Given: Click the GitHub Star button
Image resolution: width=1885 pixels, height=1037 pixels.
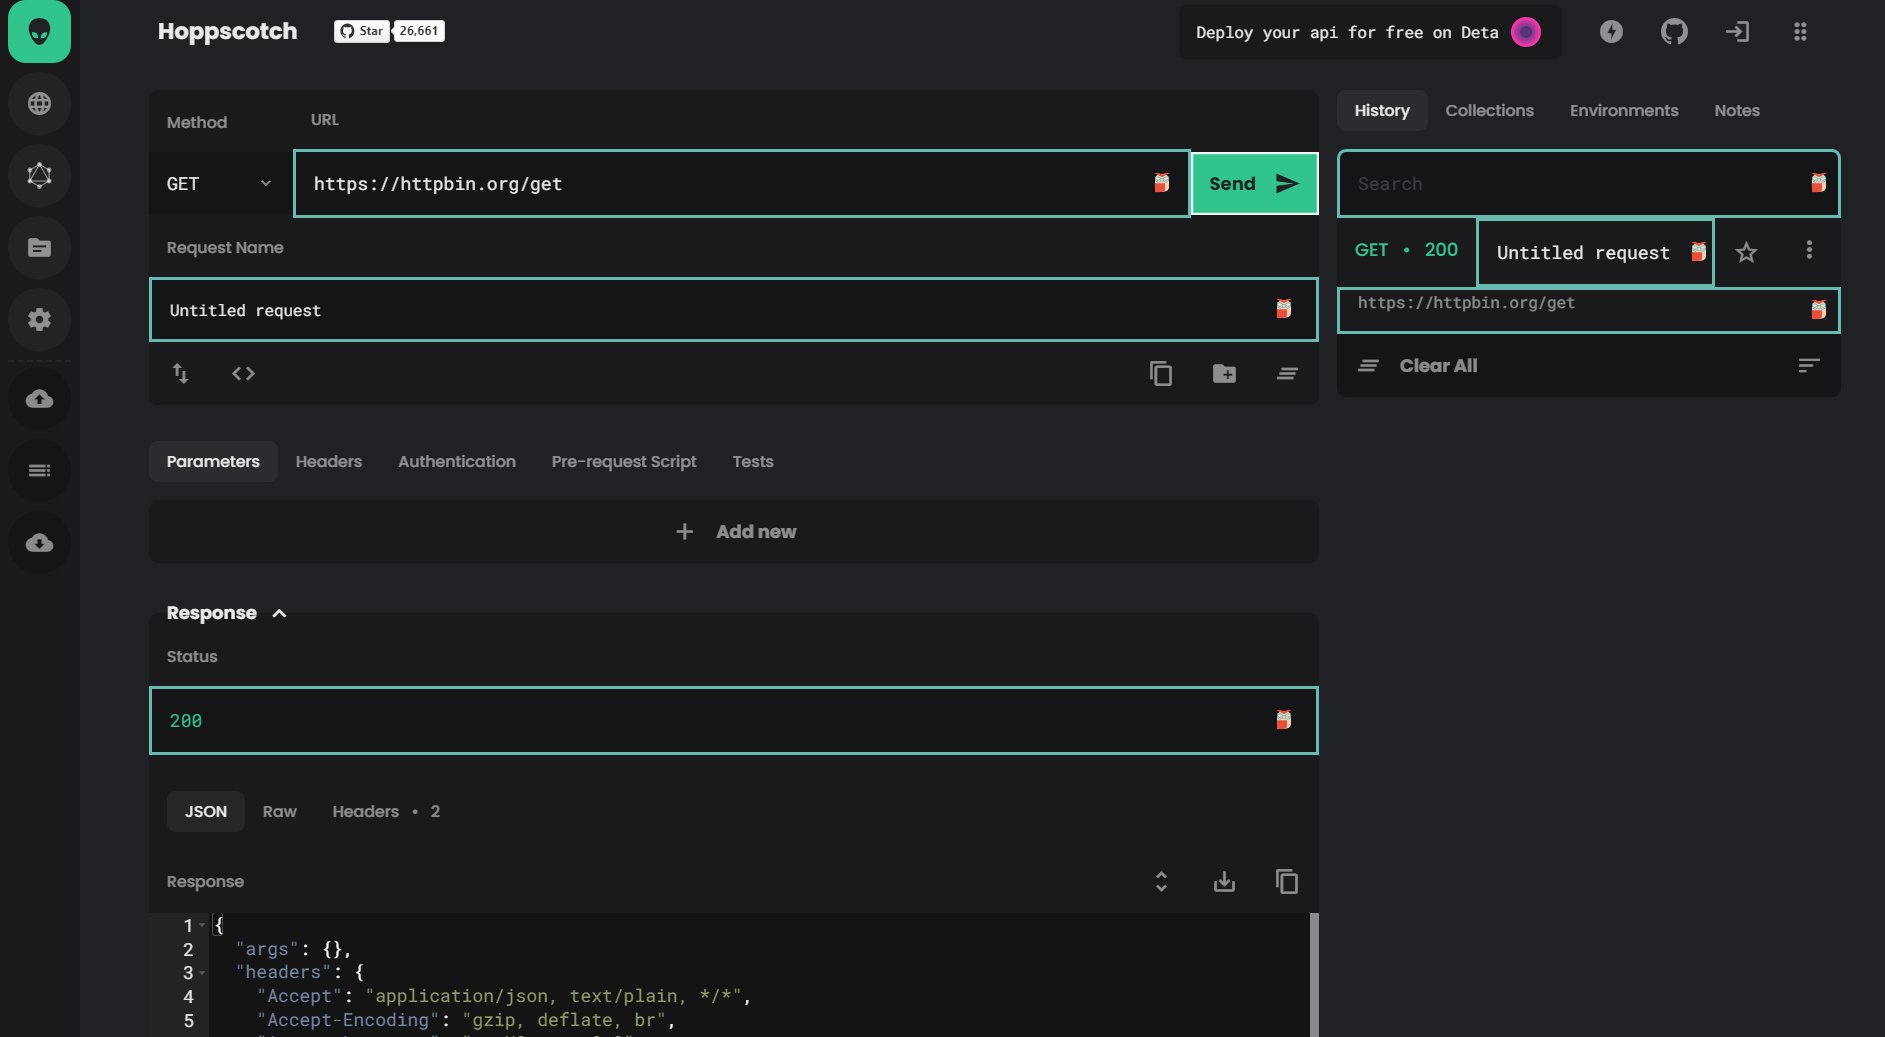Looking at the screenshot, I should 361,31.
